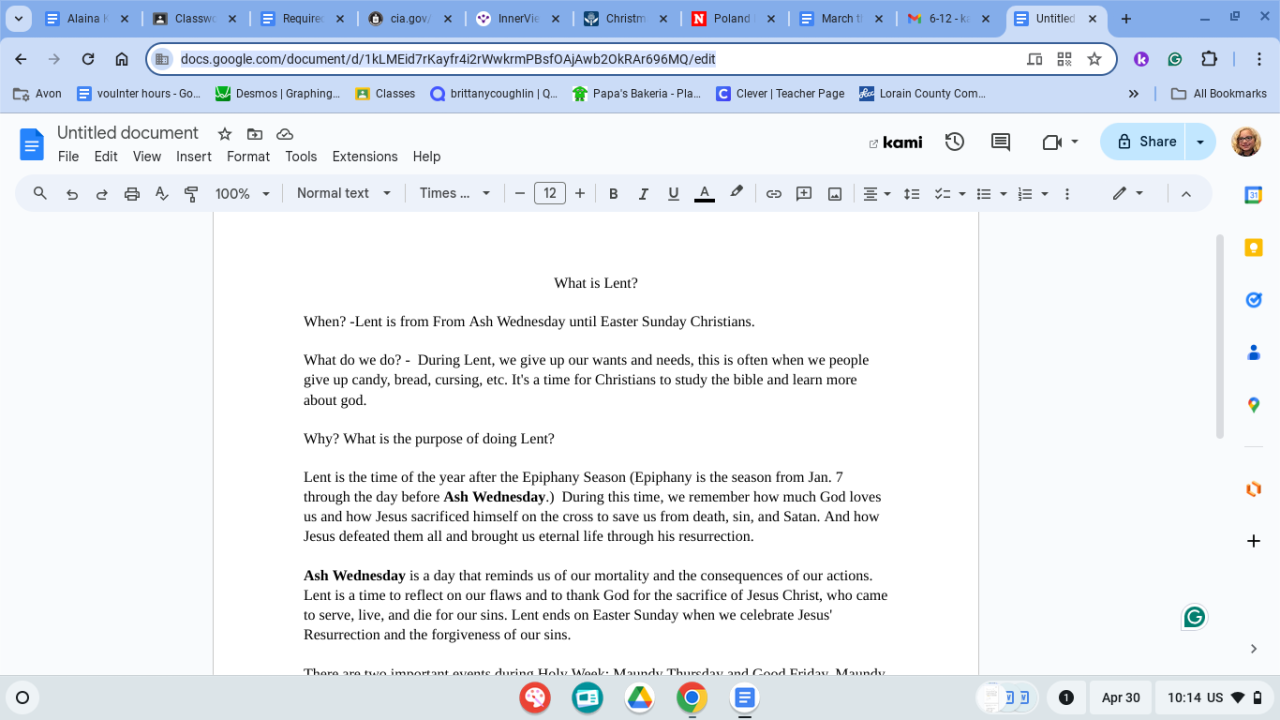The height and width of the screenshot is (720, 1280).
Task: Open Google Maps in side panel
Action: [x=1253, y=405]
